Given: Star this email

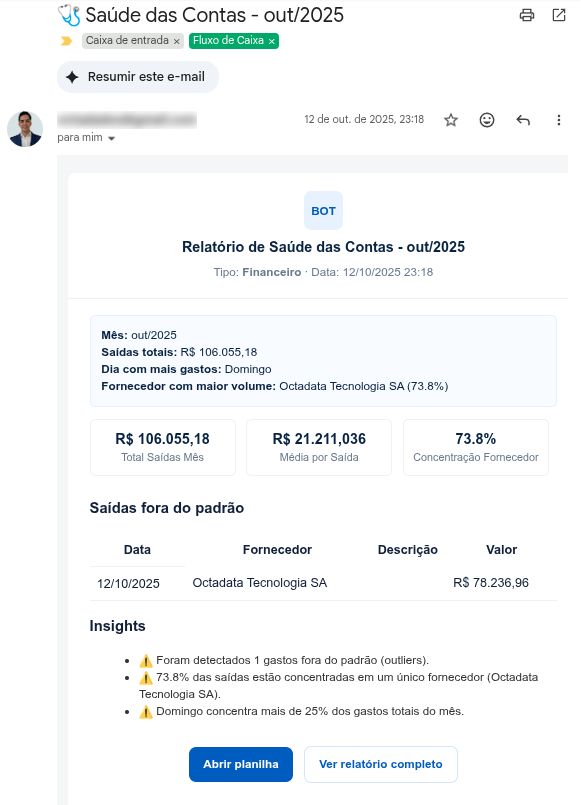Looking at the screenshot, I should (450, 119).
